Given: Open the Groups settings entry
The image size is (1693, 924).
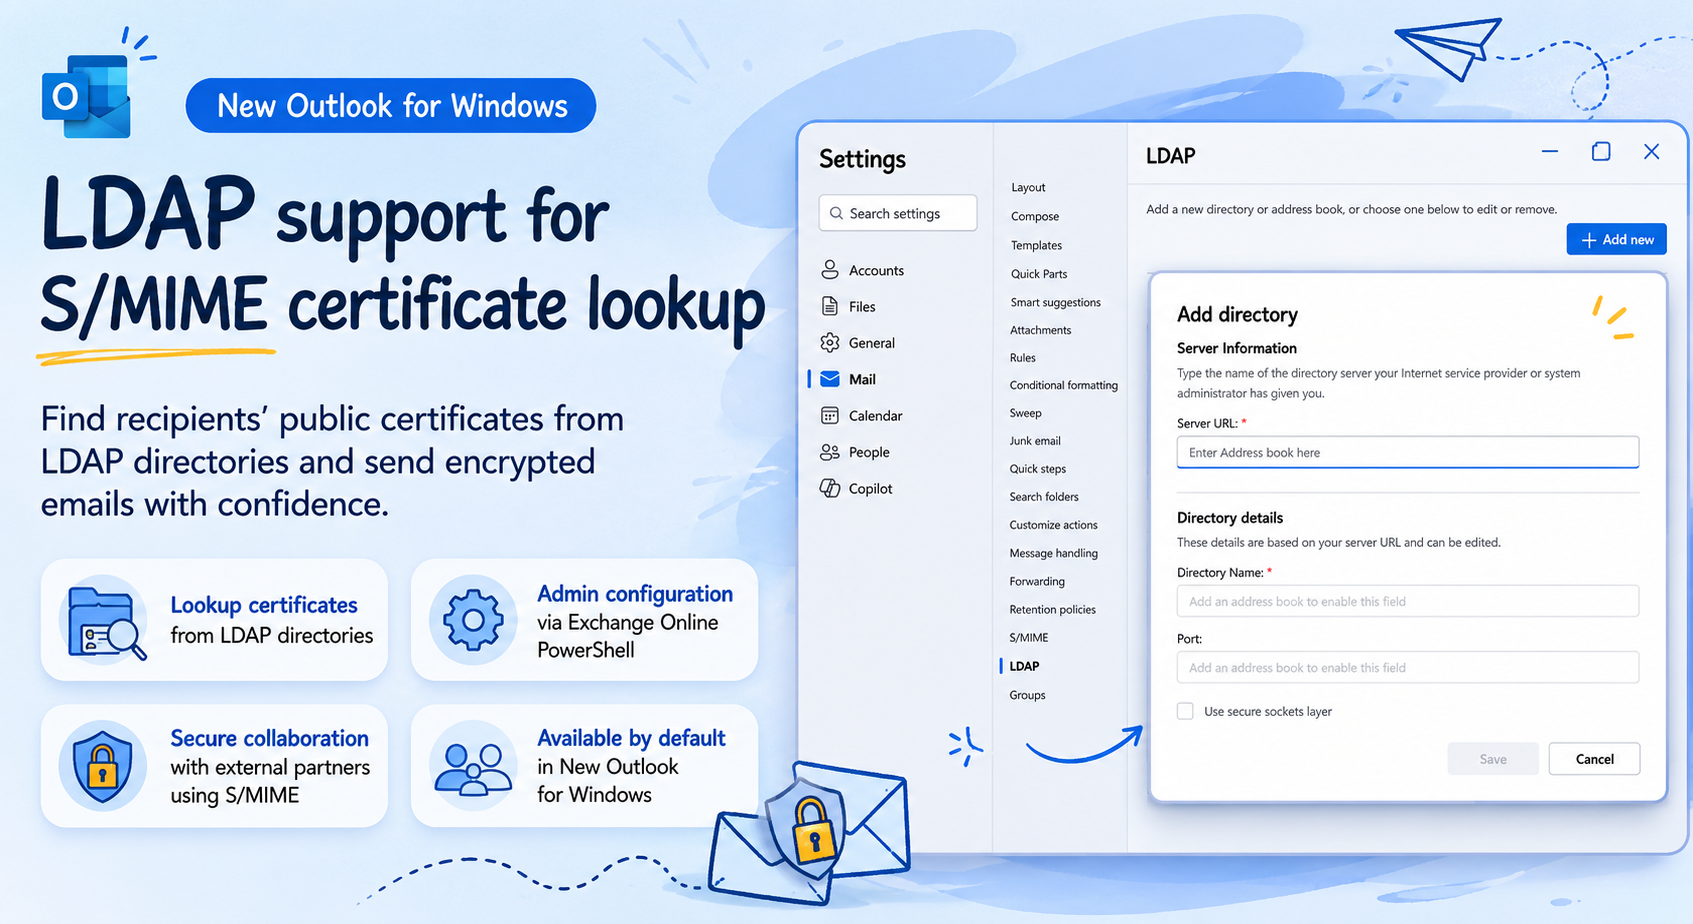Looking at the screenshot, I should [1027, 695].
